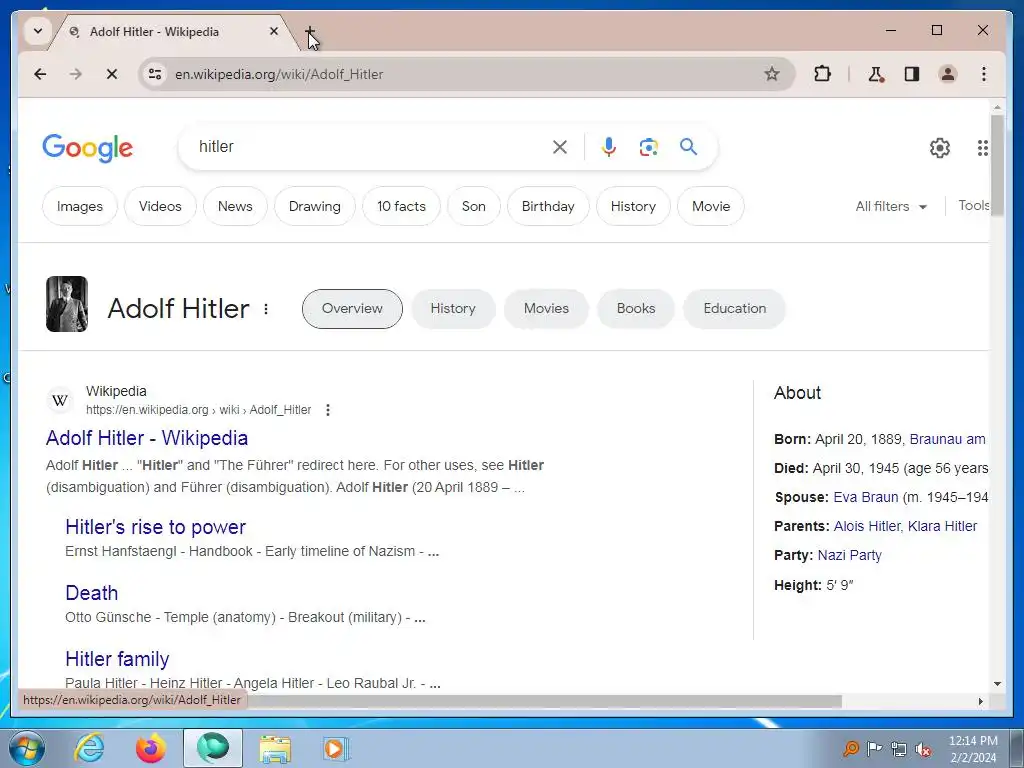Image resolution: width=1024 pixels, height=768 pixels.
Task: Click the vertical page scrollbar thumb
Action: click(997, 168)
